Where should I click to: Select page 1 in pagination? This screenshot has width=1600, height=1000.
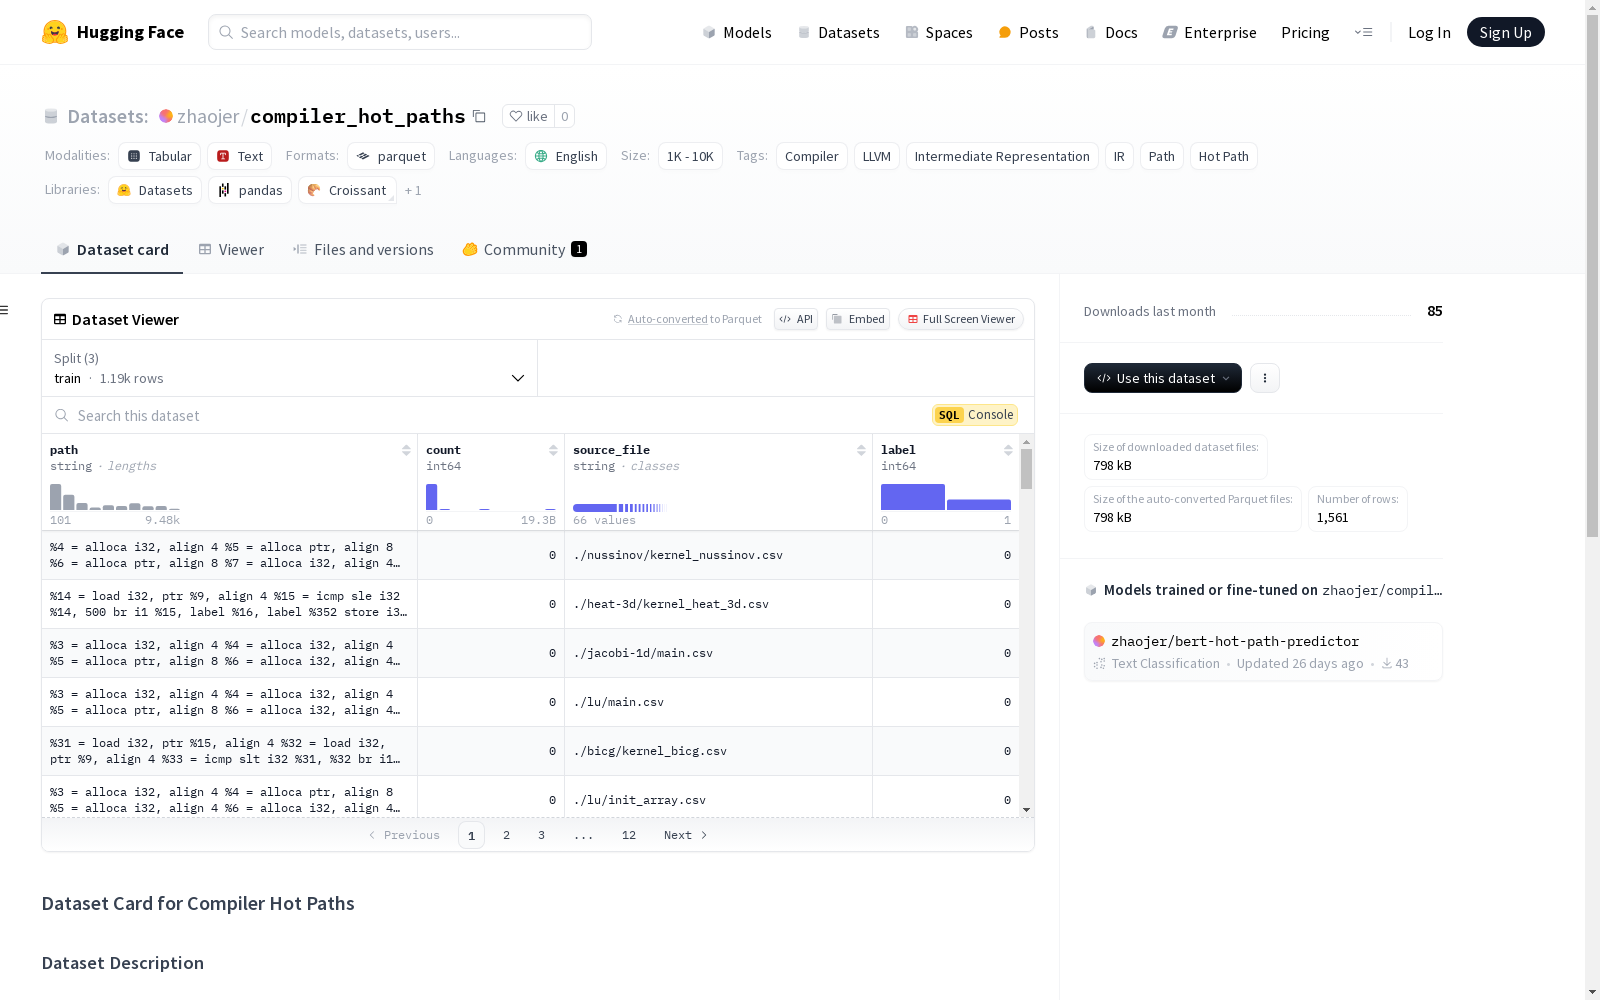pos(471,835)
